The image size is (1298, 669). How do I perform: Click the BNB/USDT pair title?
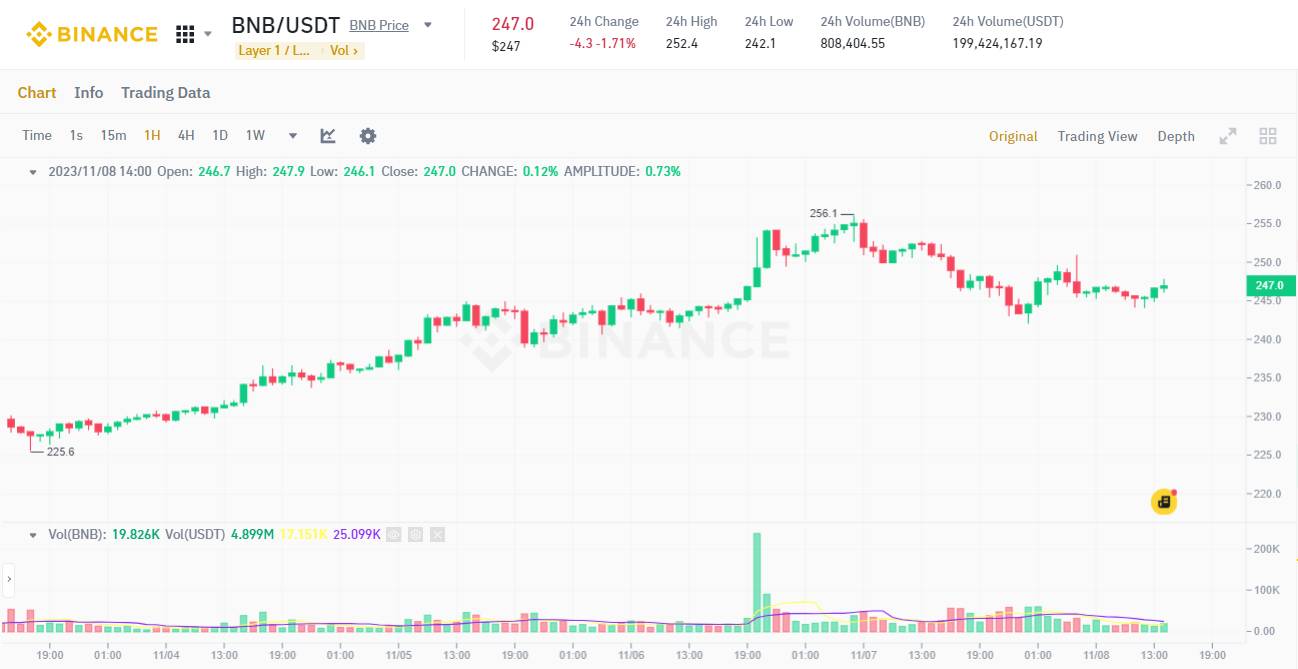tap(286, 25)
